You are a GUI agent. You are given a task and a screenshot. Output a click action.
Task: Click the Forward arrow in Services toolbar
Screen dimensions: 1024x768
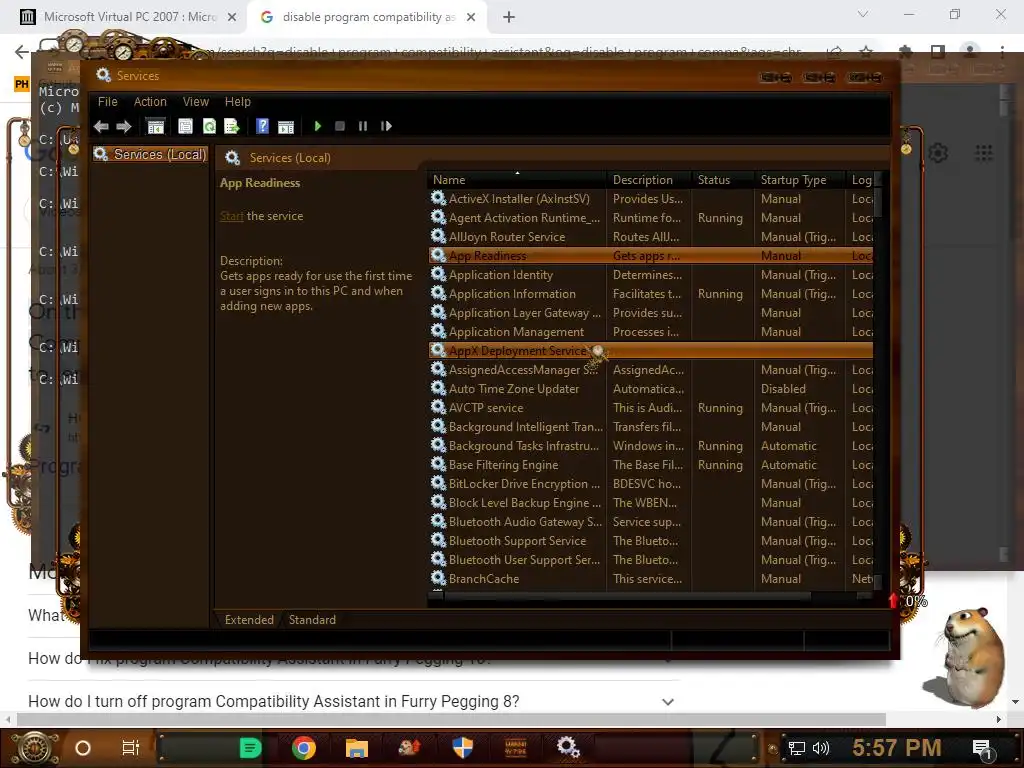pyautogui.click(x=123, y=126)
